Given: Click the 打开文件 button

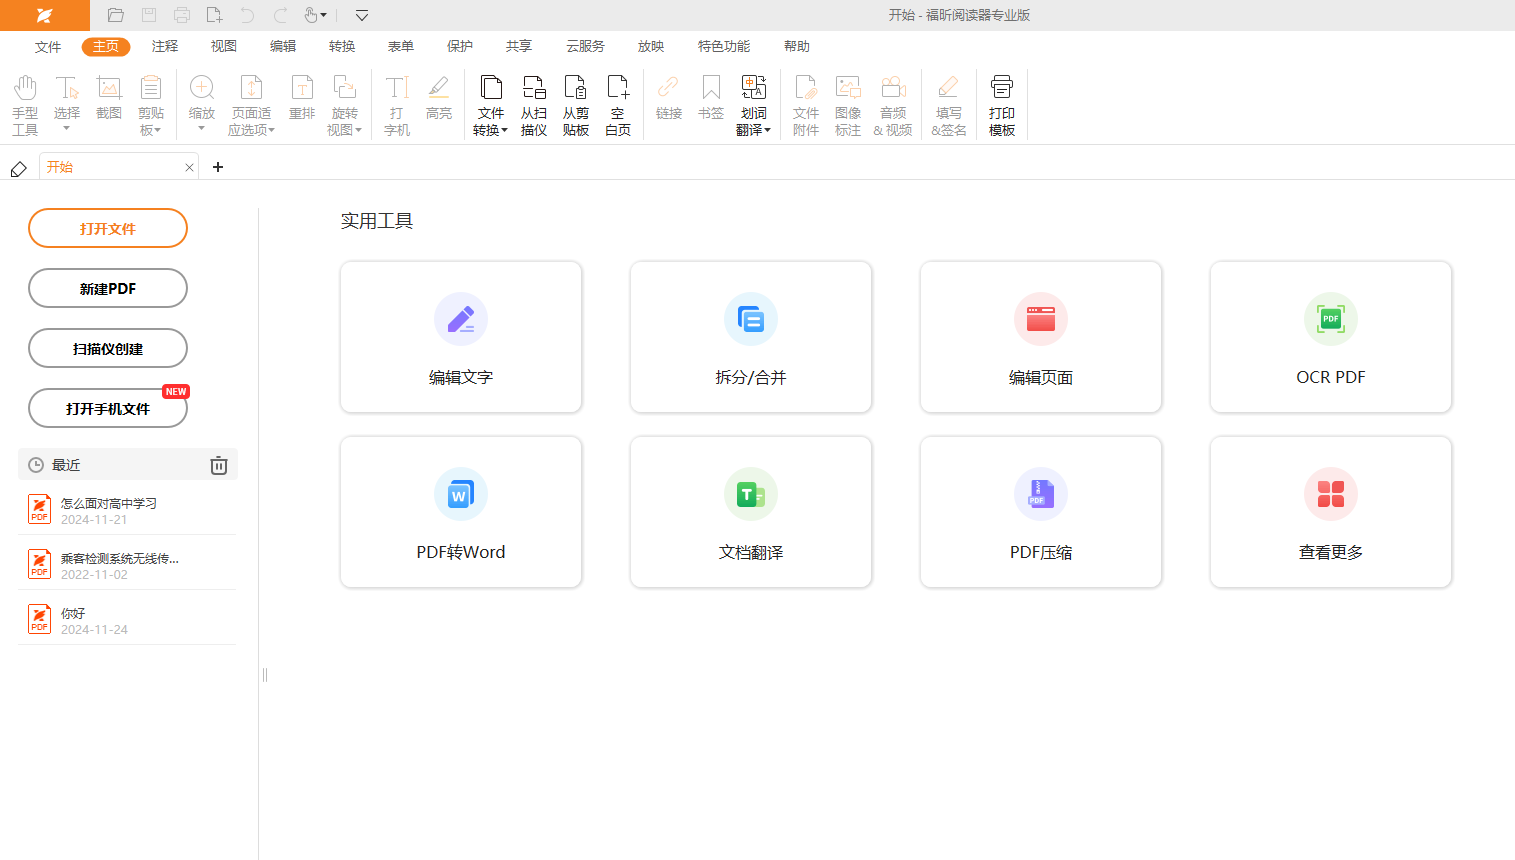Looking at the screenshot, I should coord(108,228).
